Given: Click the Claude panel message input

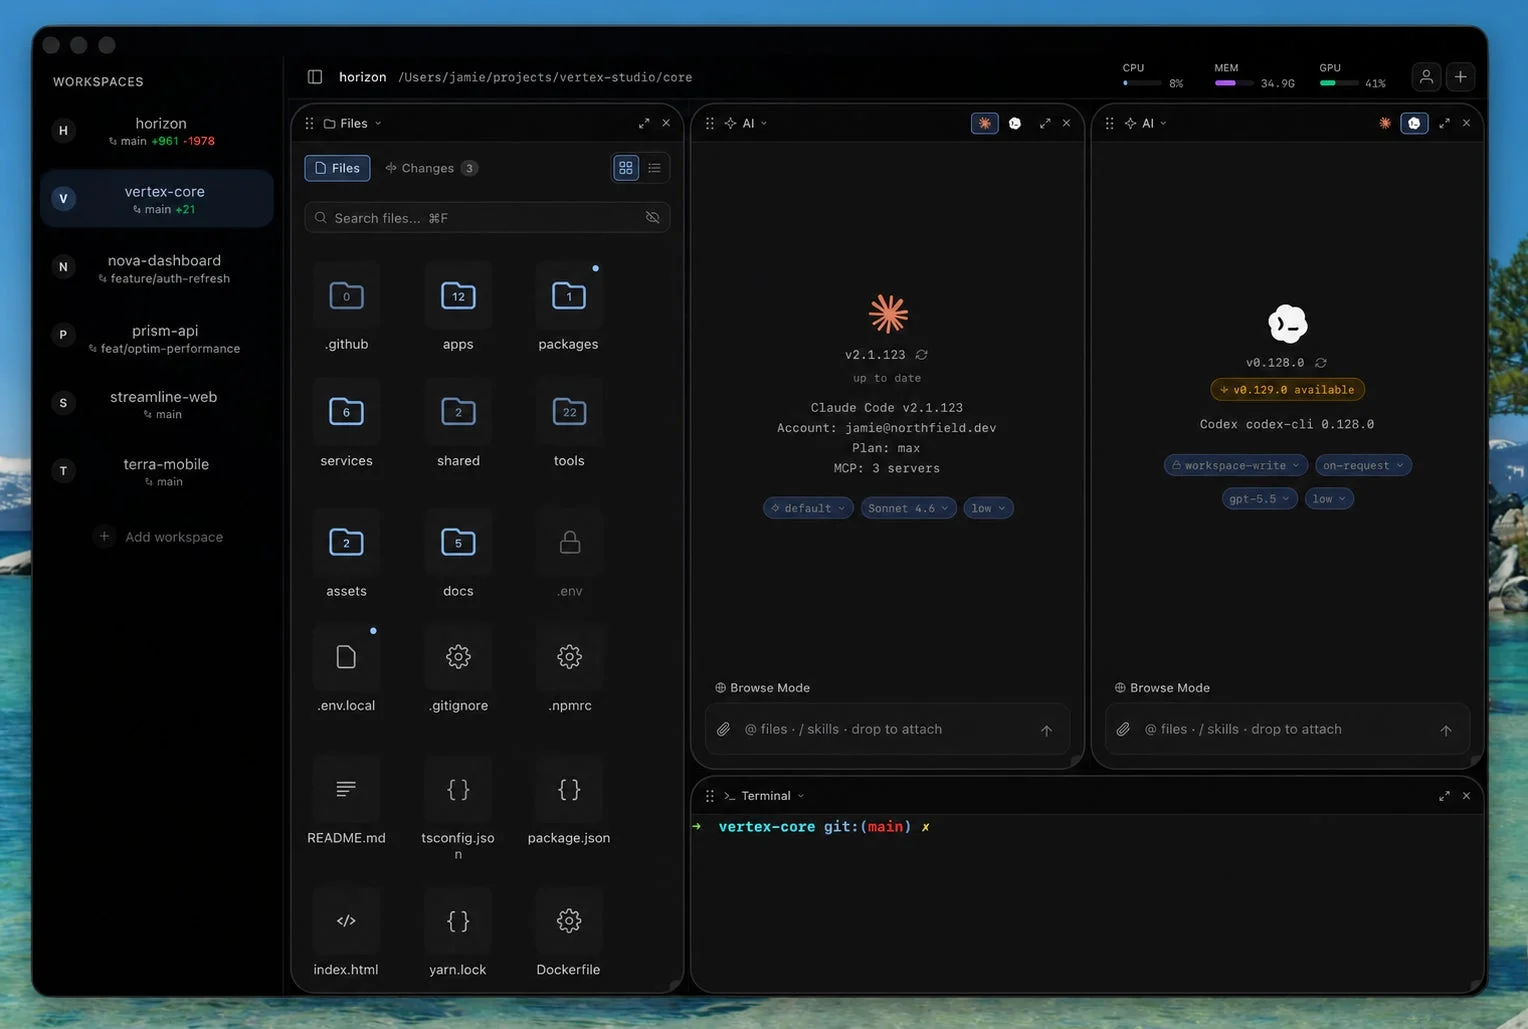Looking at the screenshot, I should tap(888, 729).
